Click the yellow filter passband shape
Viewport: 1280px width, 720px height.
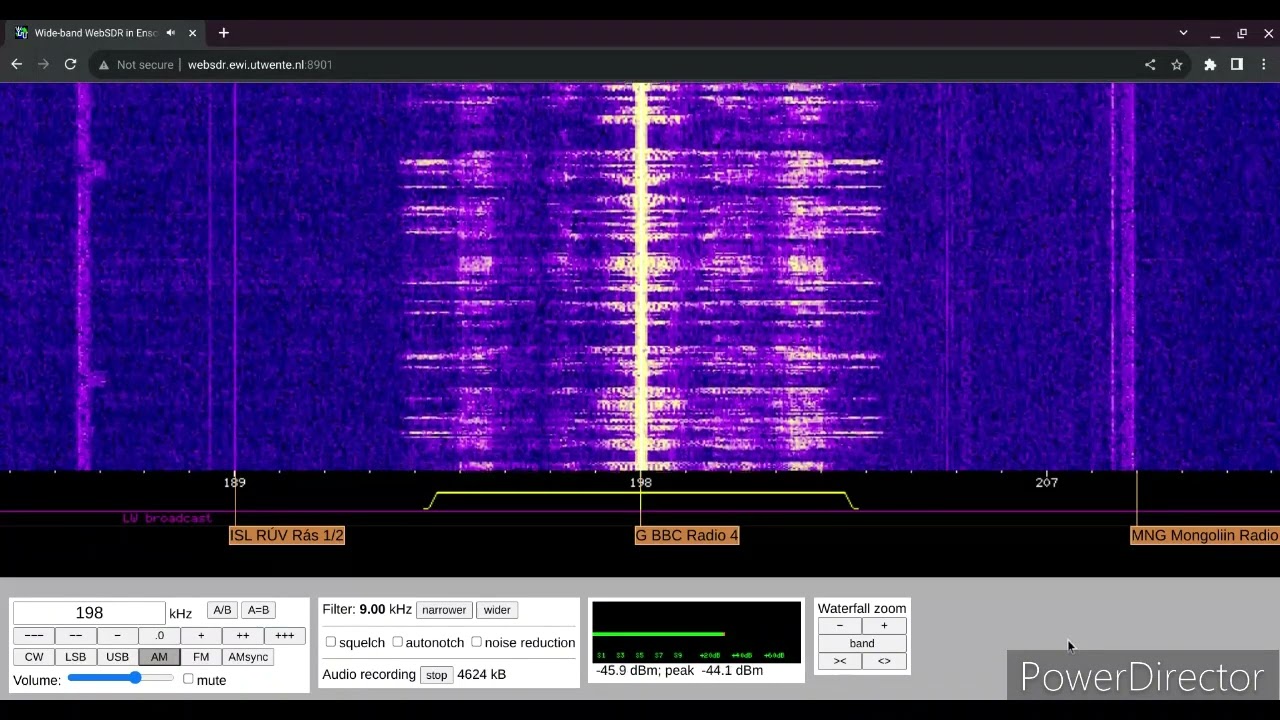(641, 500)
